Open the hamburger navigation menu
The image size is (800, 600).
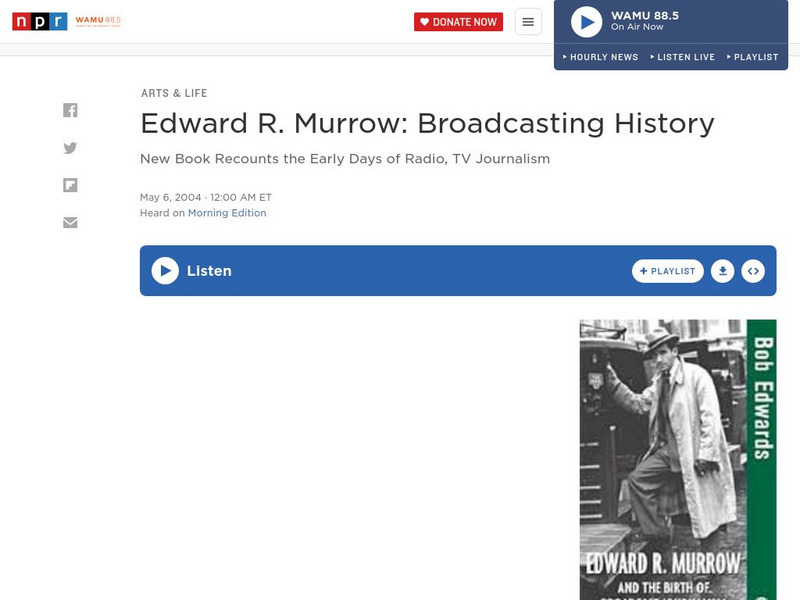click(528, 20)
